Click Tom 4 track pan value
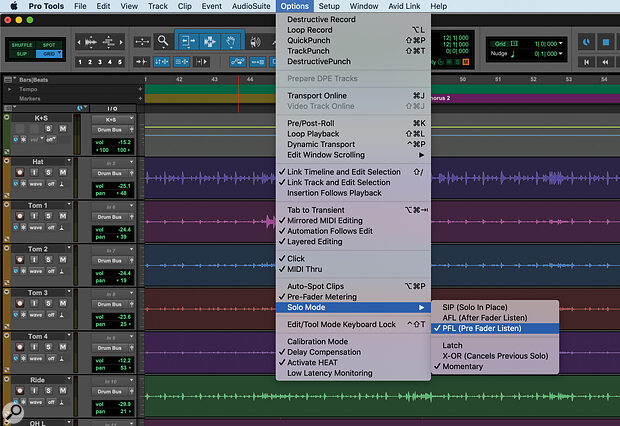The width and height of the screenshot is (620, 426). [125, 368]
